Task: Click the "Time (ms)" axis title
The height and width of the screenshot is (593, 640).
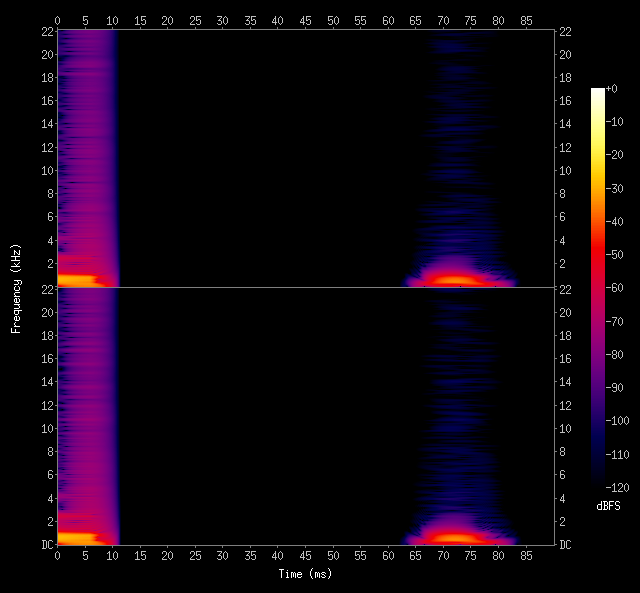Action: [x=305, y=574]
